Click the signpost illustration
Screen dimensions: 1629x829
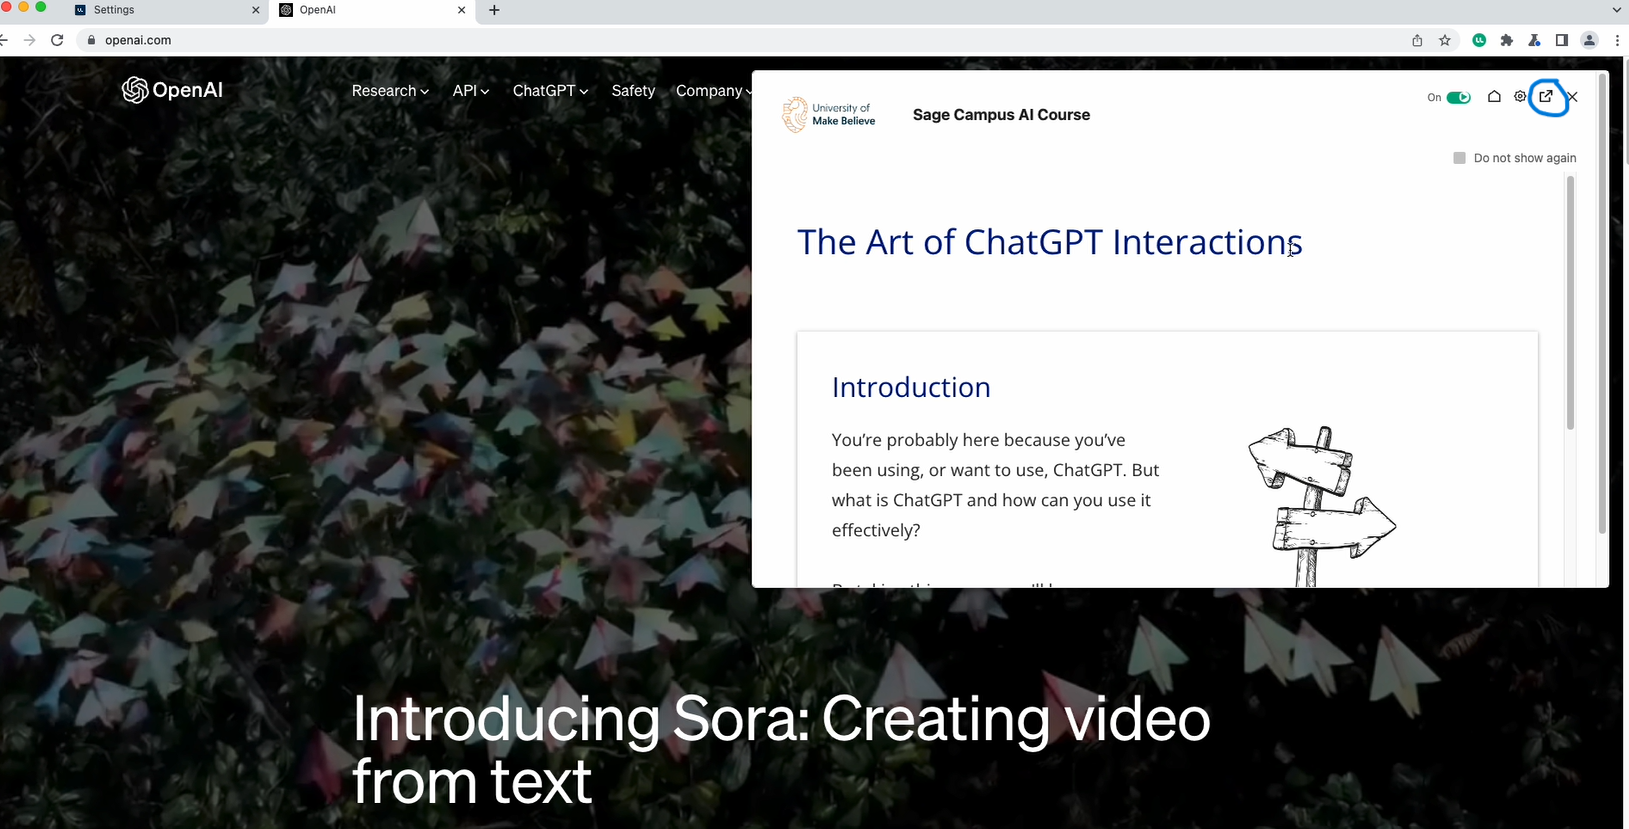click(1322, 506)
